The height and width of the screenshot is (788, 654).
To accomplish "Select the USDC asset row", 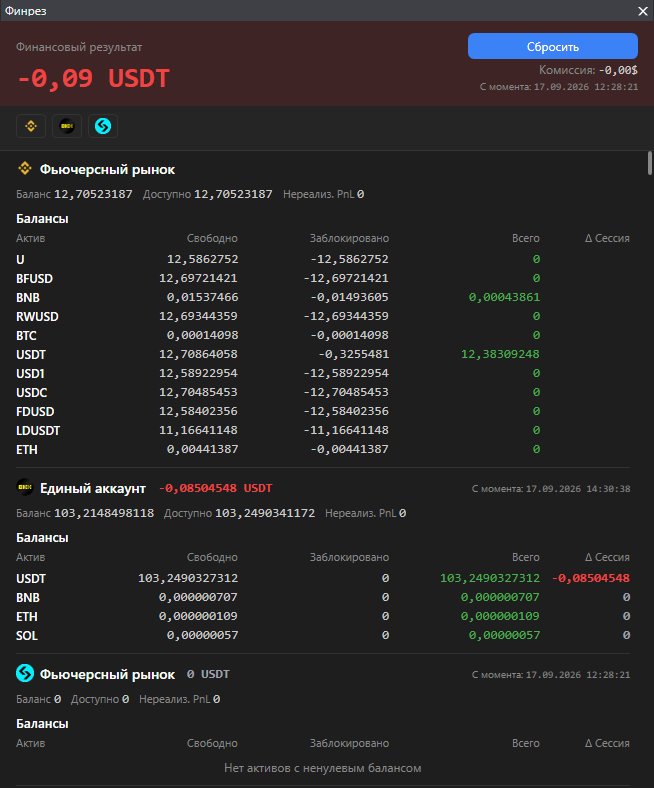I will pos(323,392).
